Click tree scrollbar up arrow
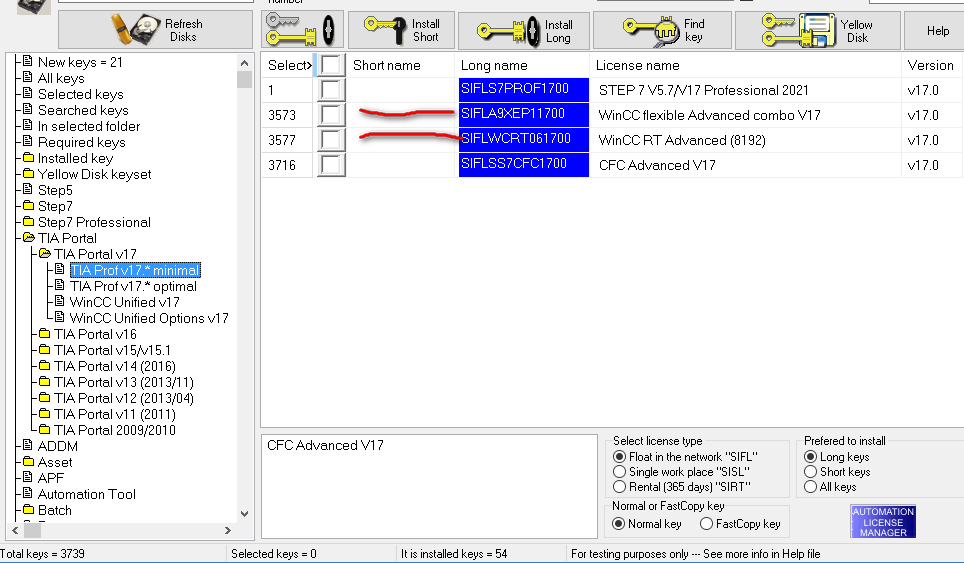 tap(244, 63)
